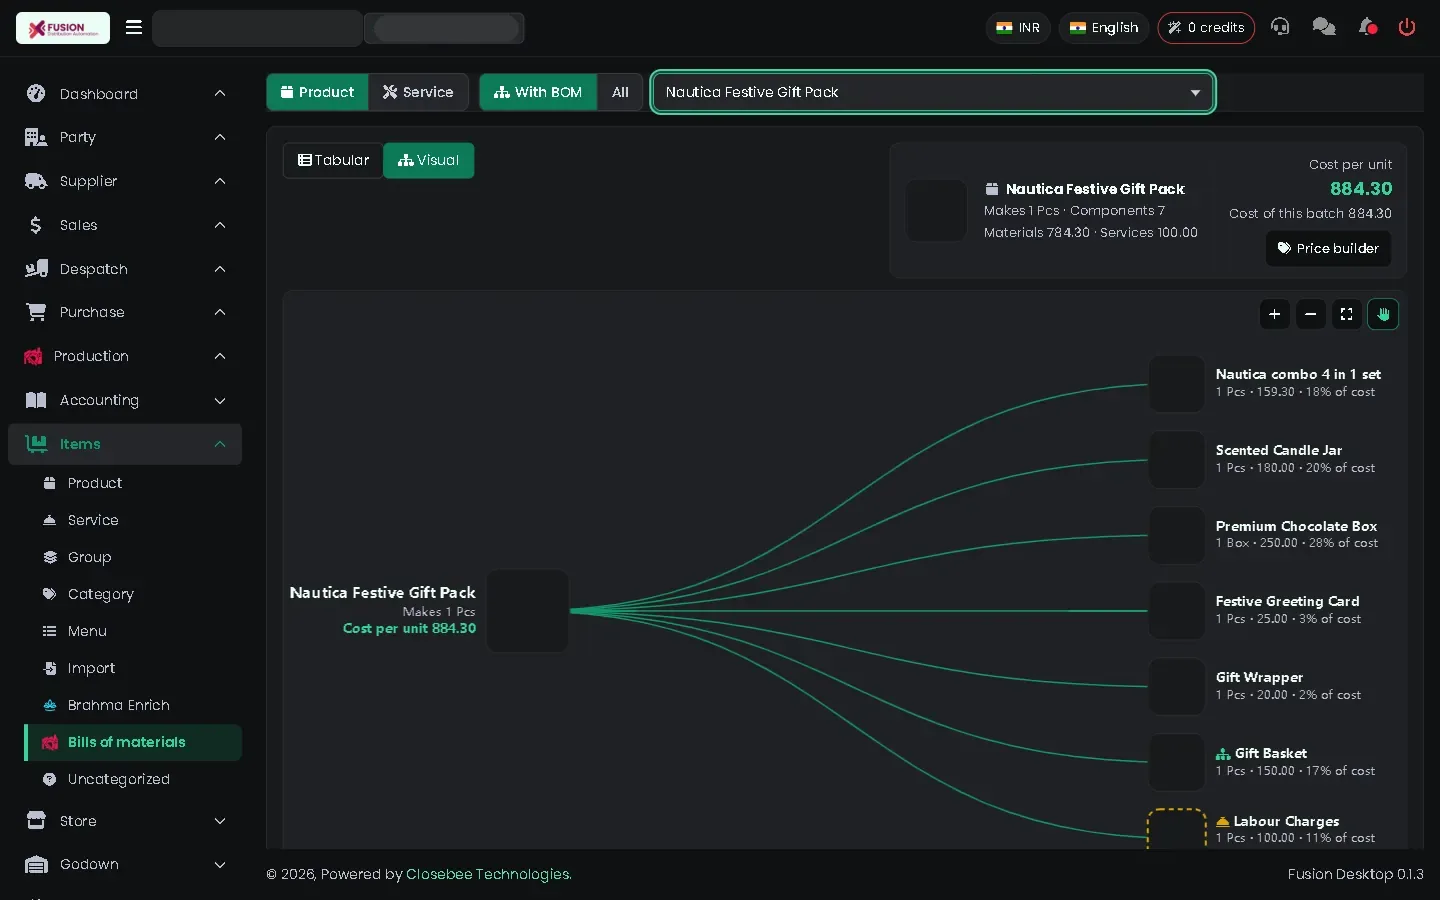Select the All filter toggle

click(620, 92)
